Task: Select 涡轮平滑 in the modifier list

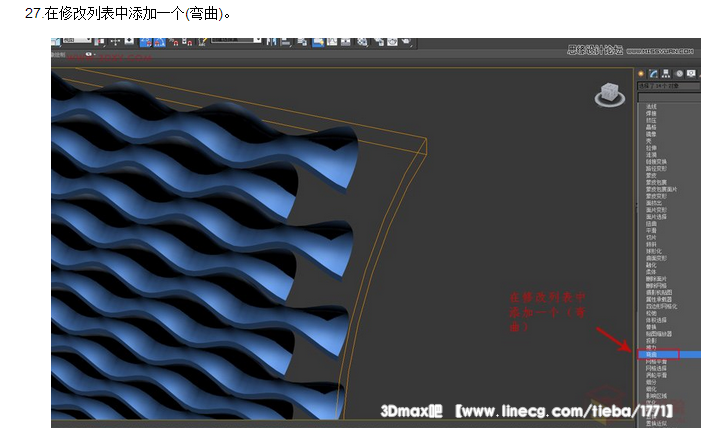Action: click(x=656, y=375)
